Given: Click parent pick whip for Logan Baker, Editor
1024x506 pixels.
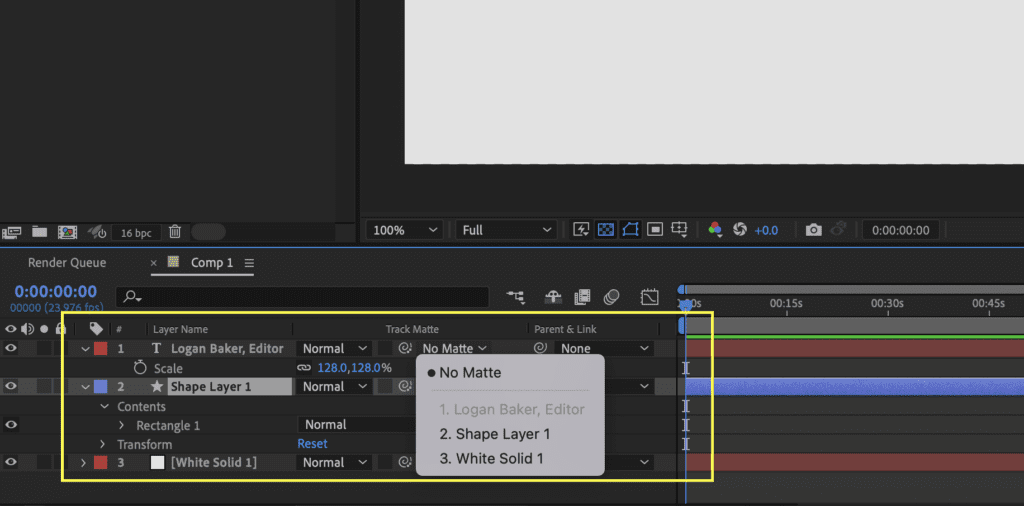Looking at the screenshot, I should (x=540, y=349).
